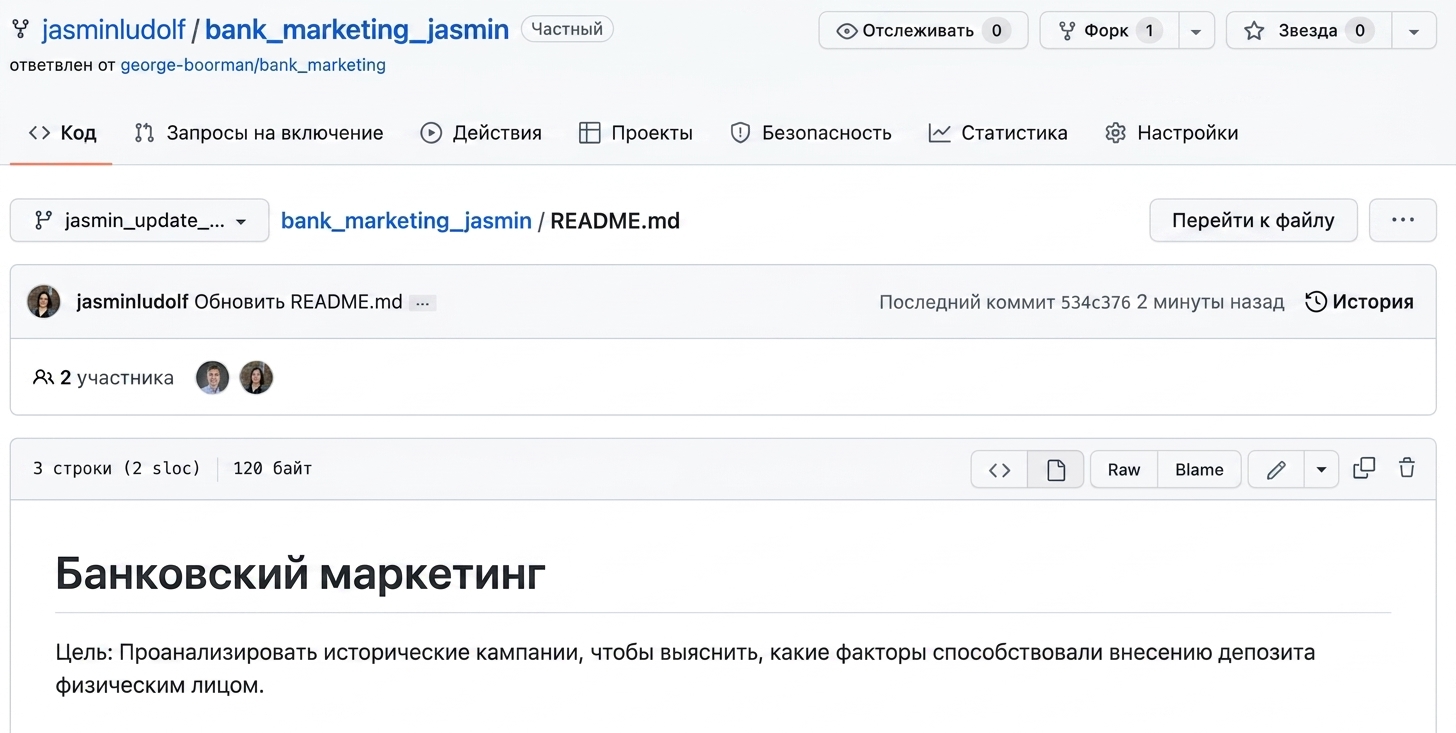The height and width of the screenshot is (733, 1456).
Task: Open the Статистика tab
Action: pos(998,133)
